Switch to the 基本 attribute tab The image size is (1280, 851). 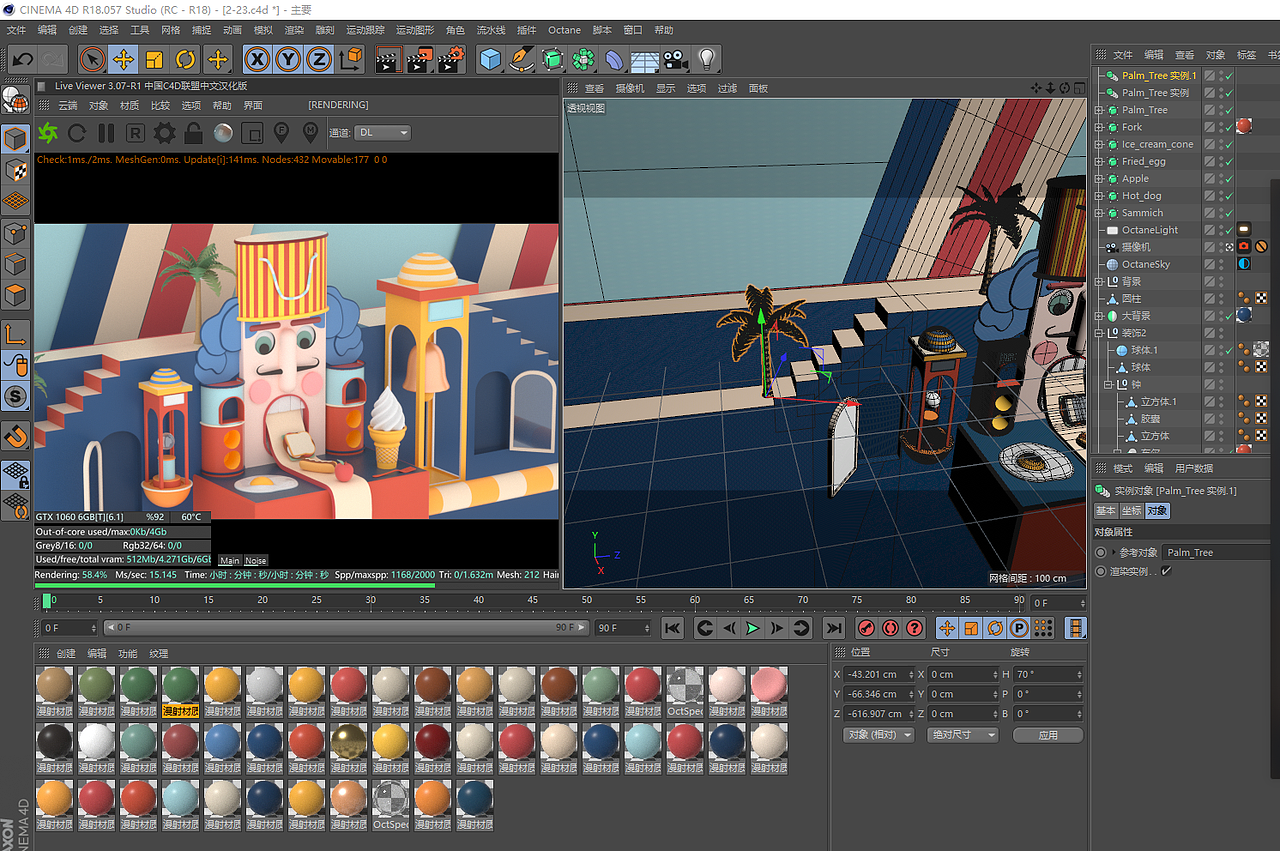[x=1106, y=511]
